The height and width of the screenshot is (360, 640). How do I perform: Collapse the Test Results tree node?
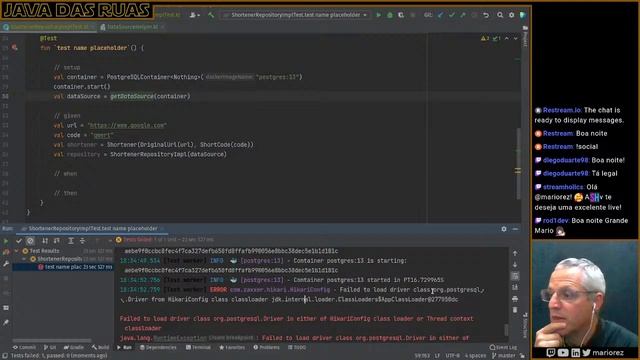[17, 251]
